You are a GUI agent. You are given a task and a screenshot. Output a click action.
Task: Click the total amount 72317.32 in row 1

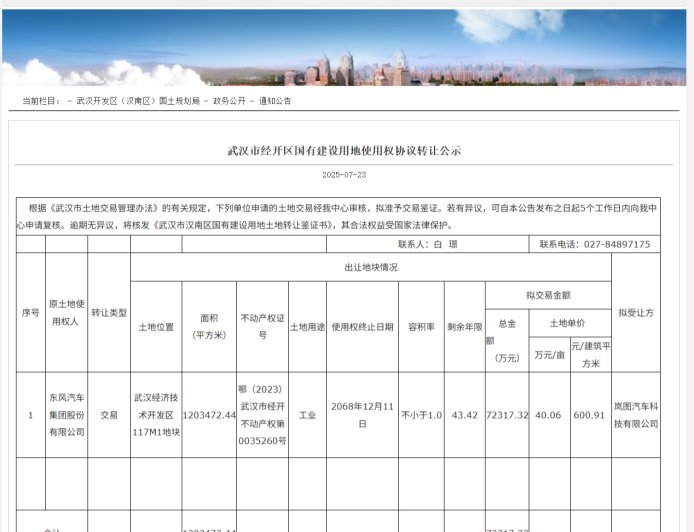[507, 415]
